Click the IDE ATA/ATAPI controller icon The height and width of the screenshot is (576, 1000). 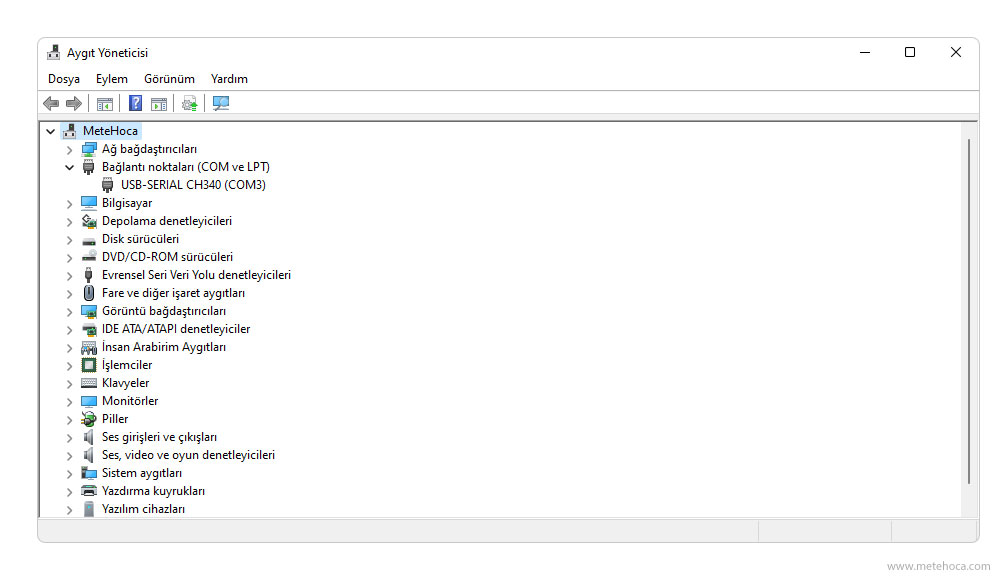pyautogui.click(x=89, y=329)
